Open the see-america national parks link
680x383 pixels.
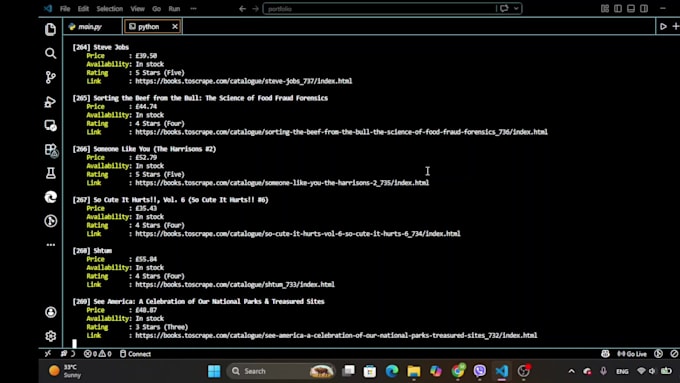pyautogui.click(x=336, y=335)
